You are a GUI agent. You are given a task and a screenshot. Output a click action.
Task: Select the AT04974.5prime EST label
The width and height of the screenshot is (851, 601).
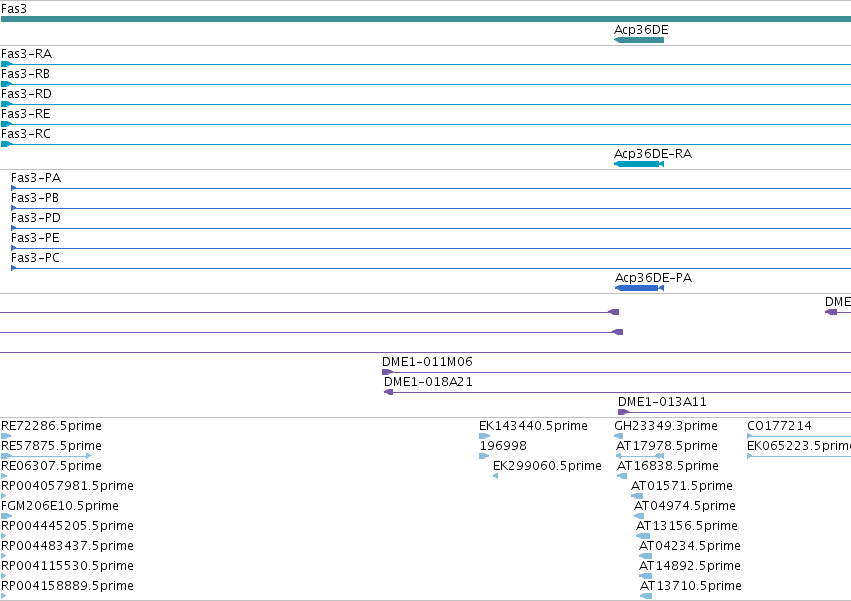coord(685,506)
